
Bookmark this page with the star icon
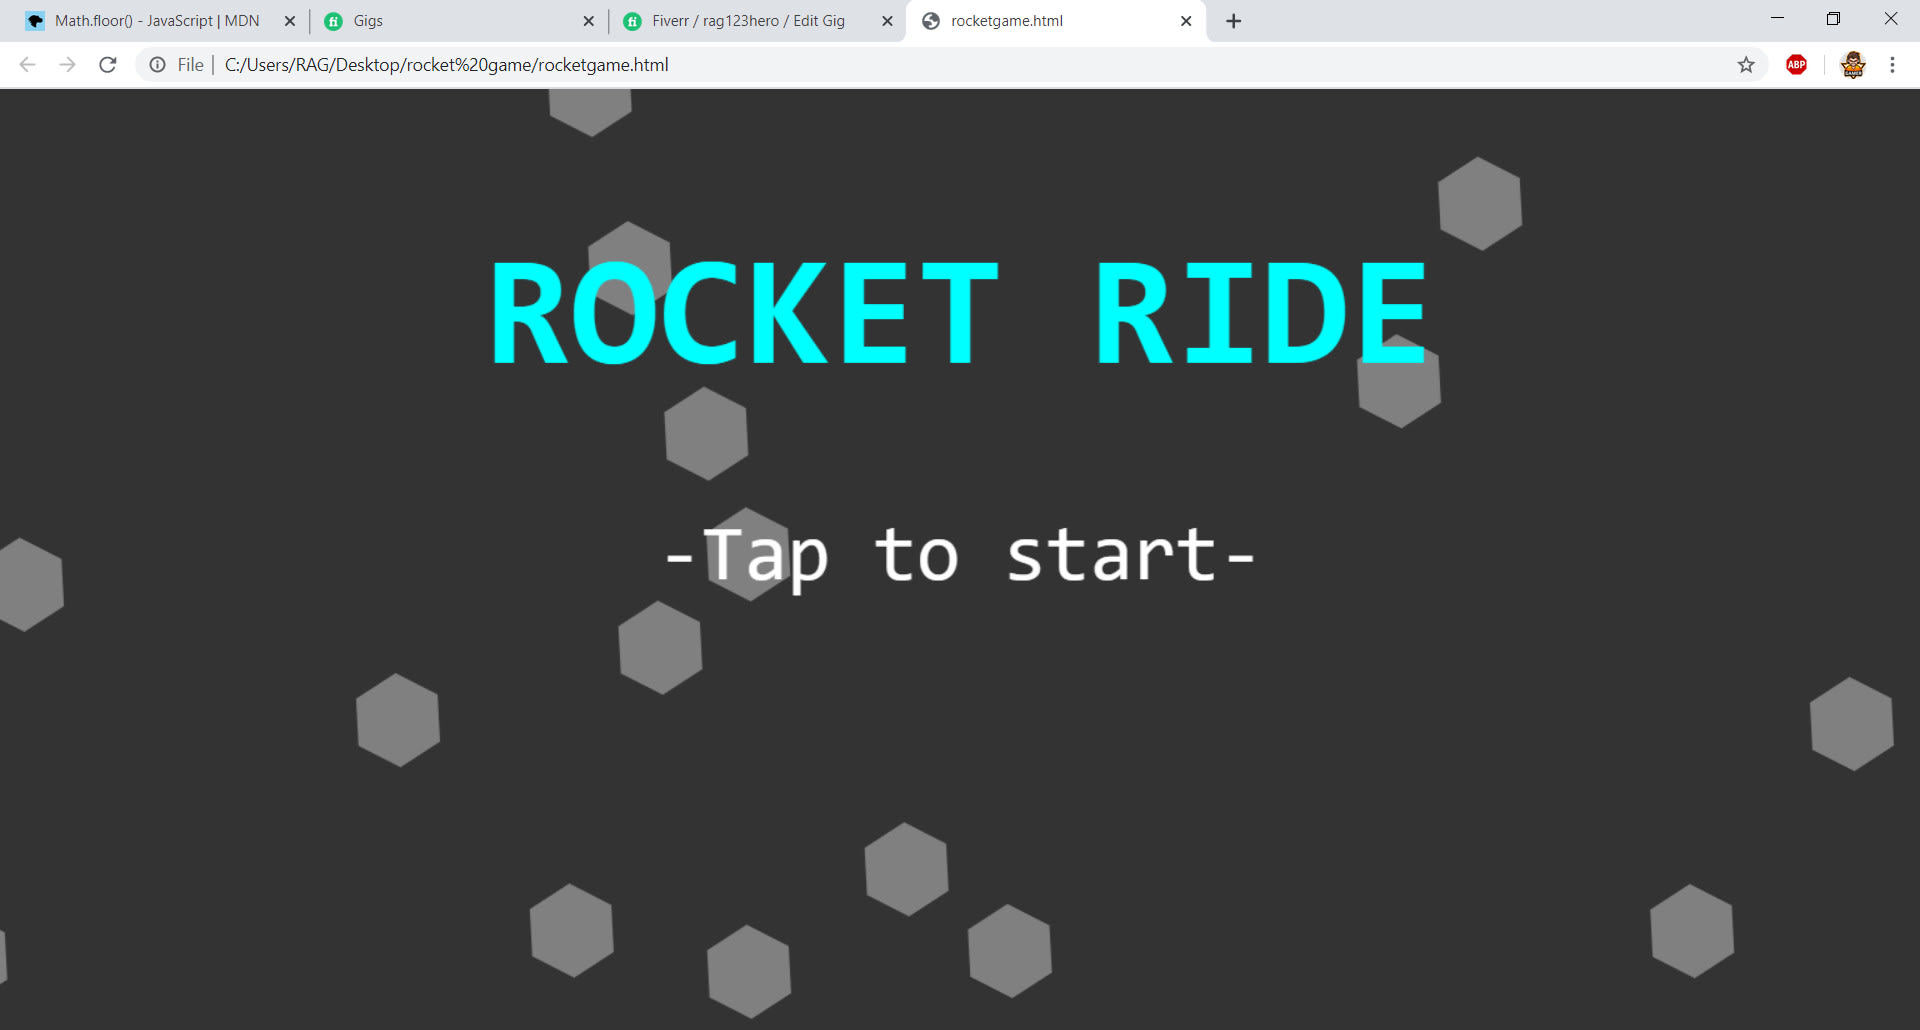point(1746,65)
